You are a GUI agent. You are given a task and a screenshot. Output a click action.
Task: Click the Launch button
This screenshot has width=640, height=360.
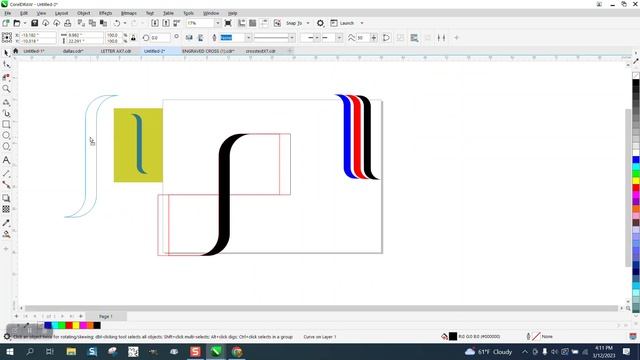click(x=342, y=23)
